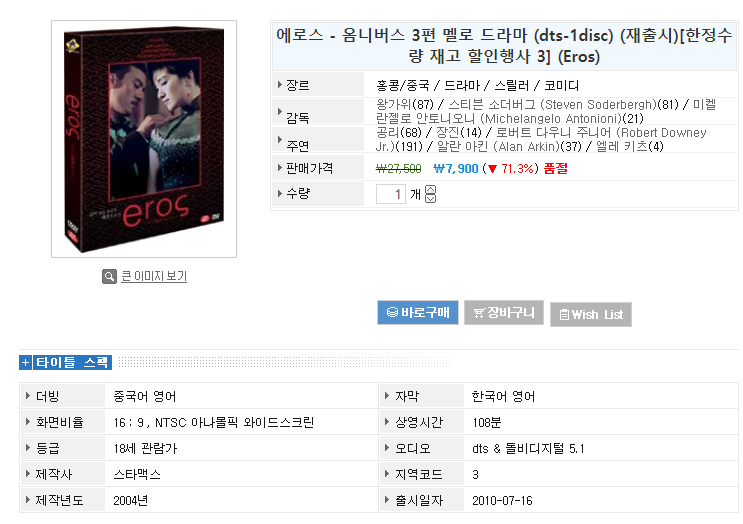Click actor link 장진(14)
The height and width of the screenshot is (524, 743).
[x=459, y=132]
